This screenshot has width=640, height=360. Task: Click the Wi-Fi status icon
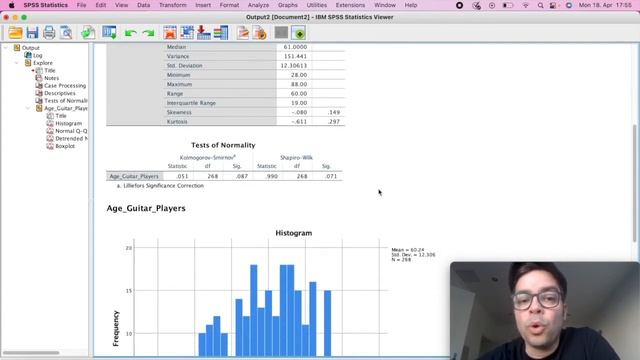525,5
